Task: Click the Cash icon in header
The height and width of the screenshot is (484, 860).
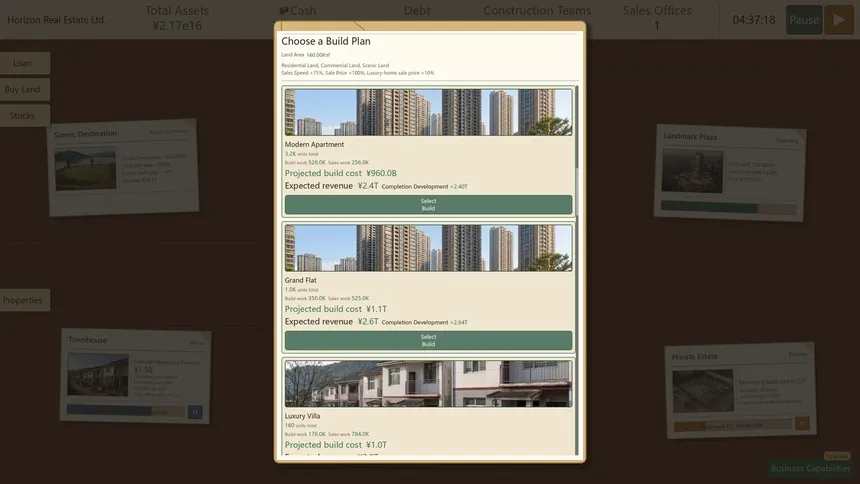Action: (x=284, y=10)
